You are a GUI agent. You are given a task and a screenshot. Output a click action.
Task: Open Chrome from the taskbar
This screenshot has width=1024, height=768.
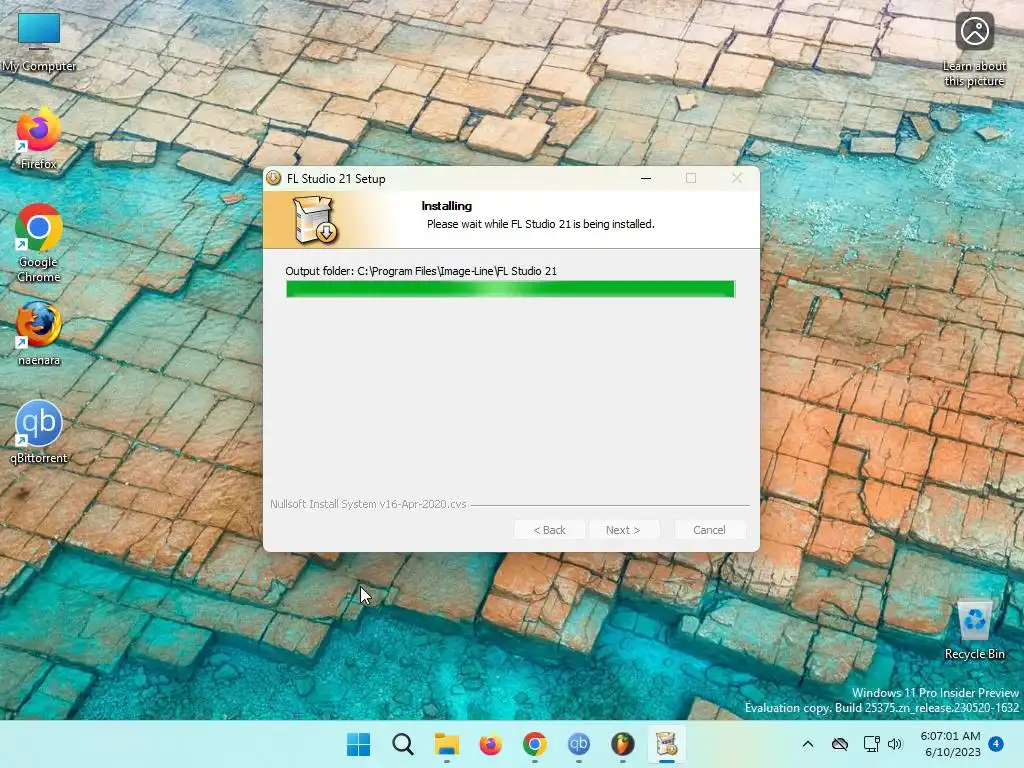(x=534, y=744)
